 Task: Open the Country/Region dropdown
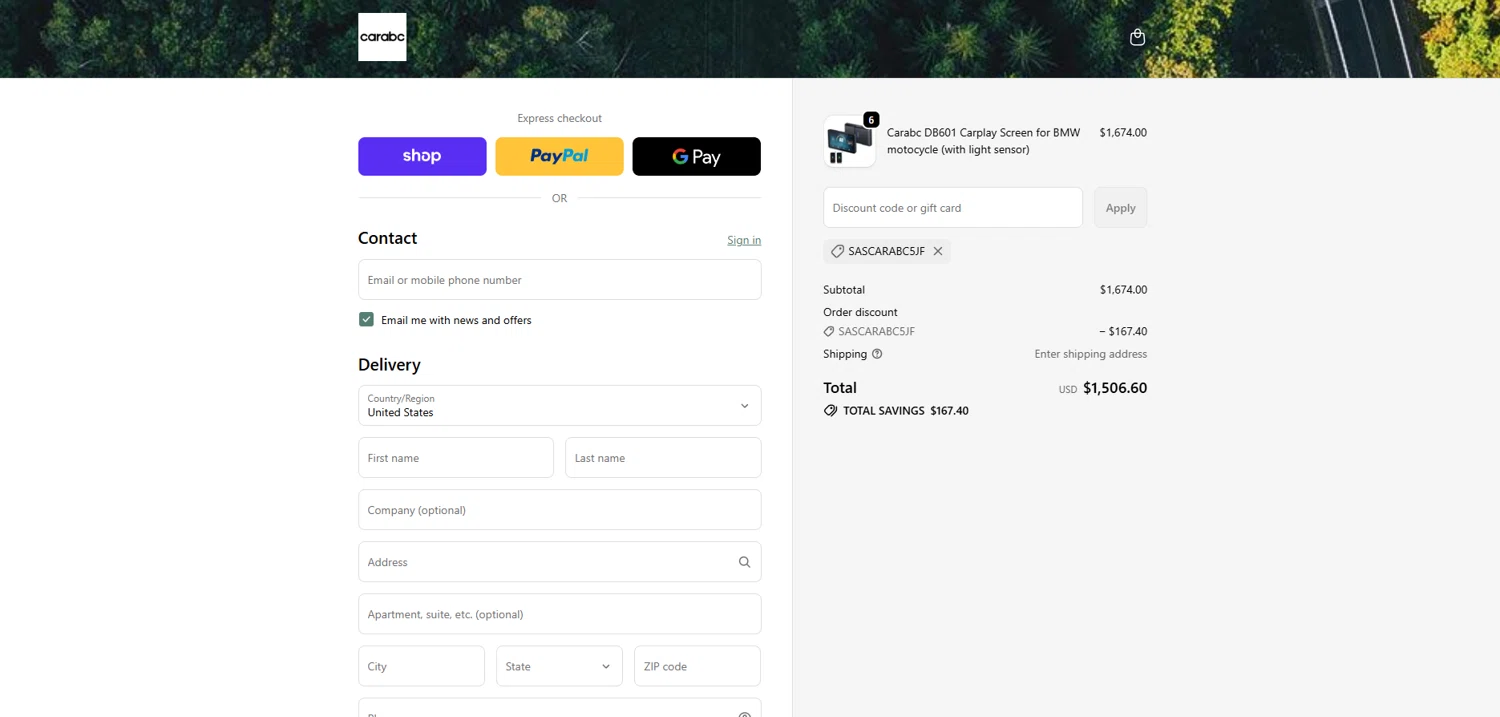coord(560,405)
